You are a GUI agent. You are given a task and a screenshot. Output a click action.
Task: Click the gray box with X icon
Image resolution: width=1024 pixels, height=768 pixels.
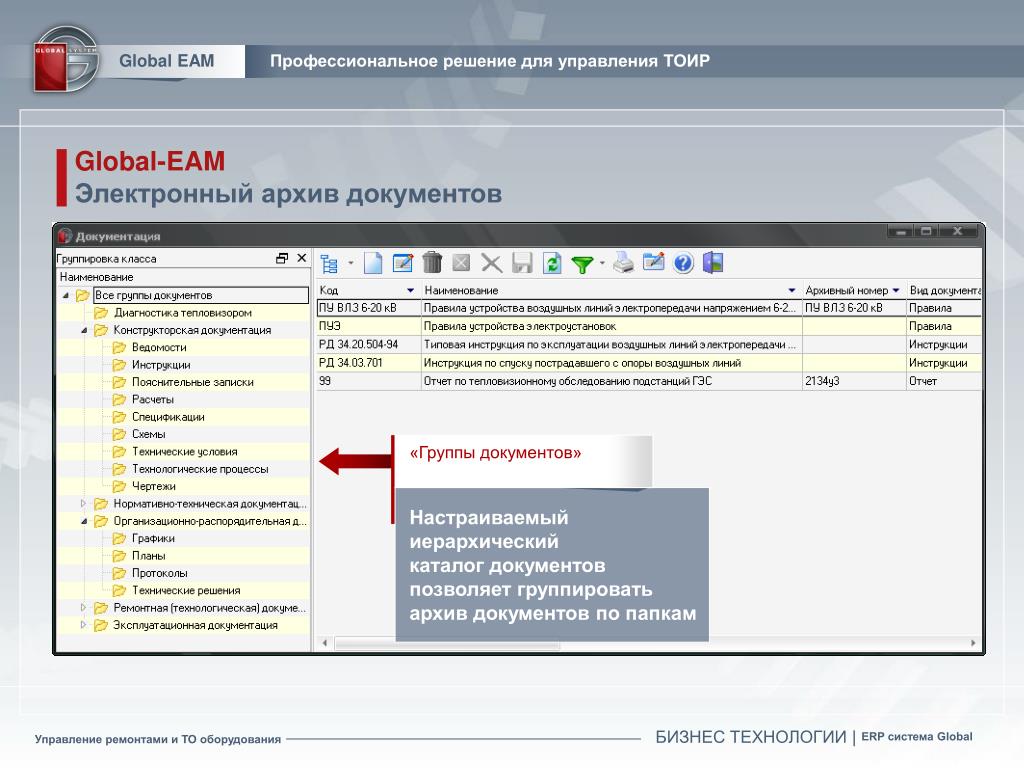pos(461,263)
